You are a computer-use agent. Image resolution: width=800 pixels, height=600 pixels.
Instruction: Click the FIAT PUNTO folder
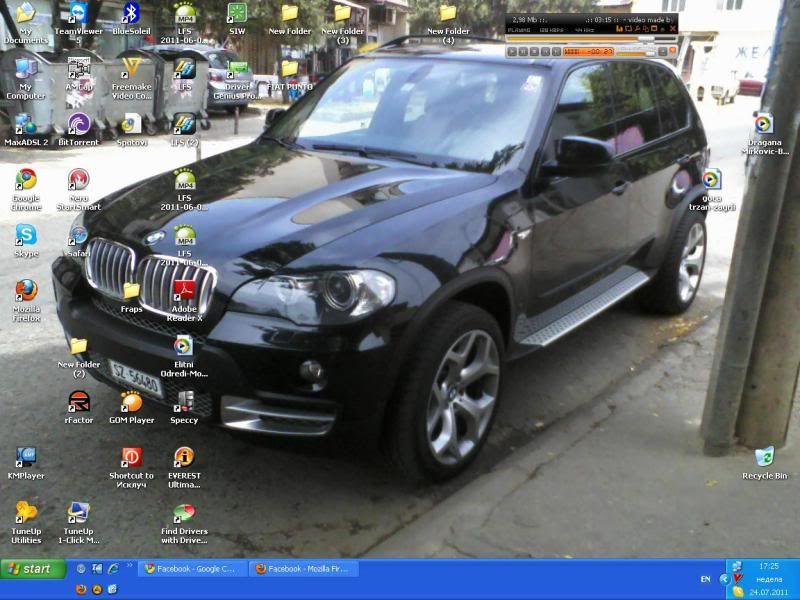click(x=289, y=76)
